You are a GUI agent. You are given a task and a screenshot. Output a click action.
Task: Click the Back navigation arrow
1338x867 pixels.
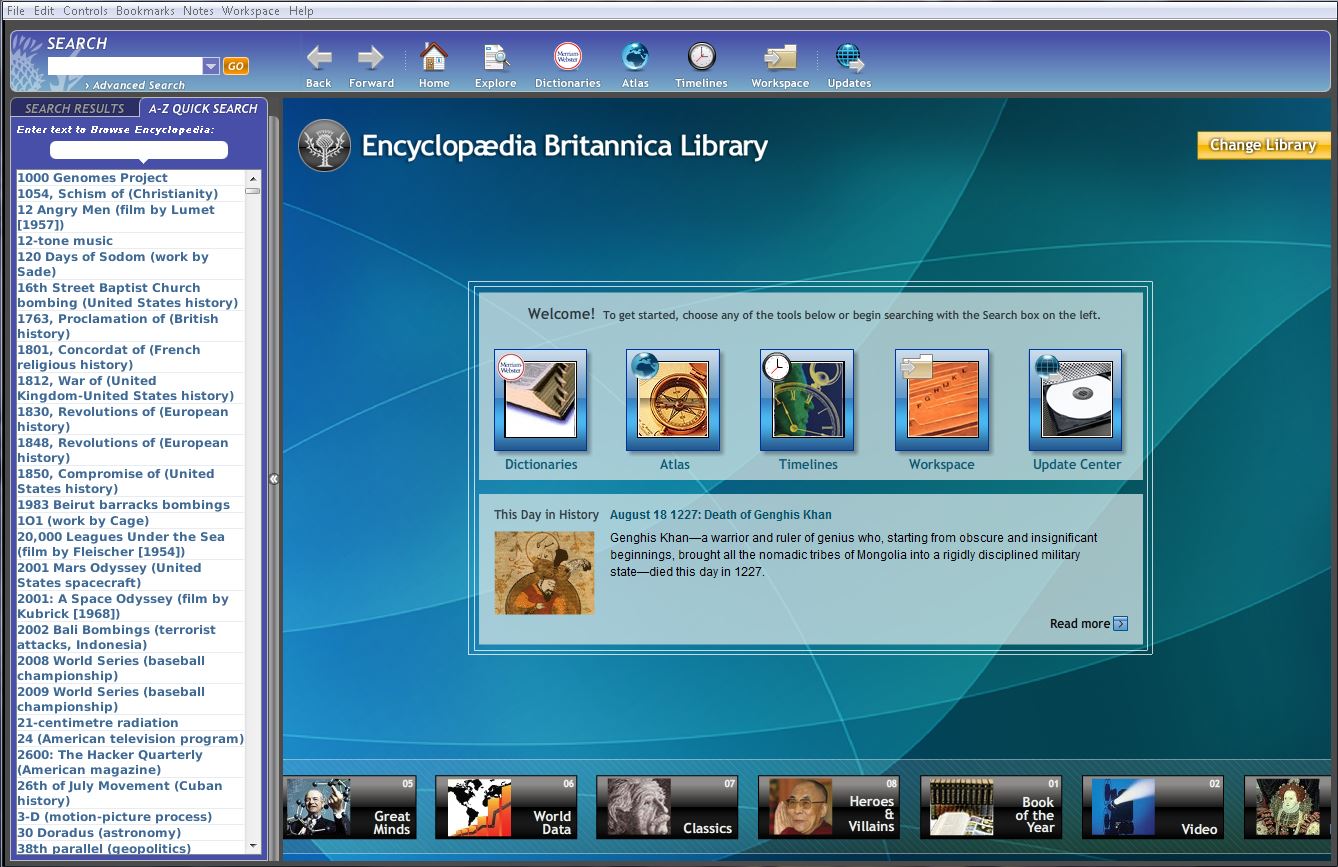tap(318, 60)
